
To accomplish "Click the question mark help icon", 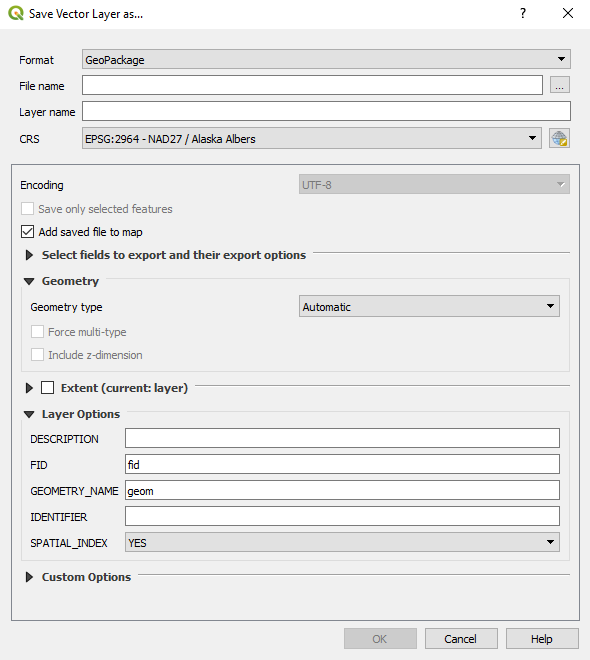I will (523, 13).
